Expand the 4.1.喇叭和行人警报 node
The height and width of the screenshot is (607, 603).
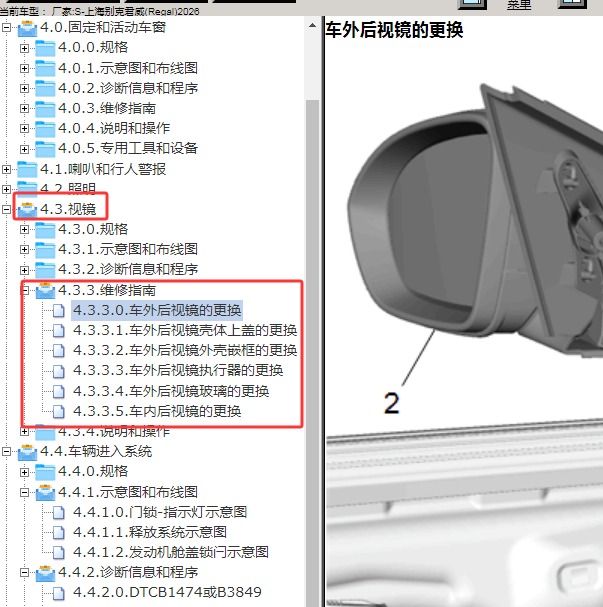click(x=6, y=170)
